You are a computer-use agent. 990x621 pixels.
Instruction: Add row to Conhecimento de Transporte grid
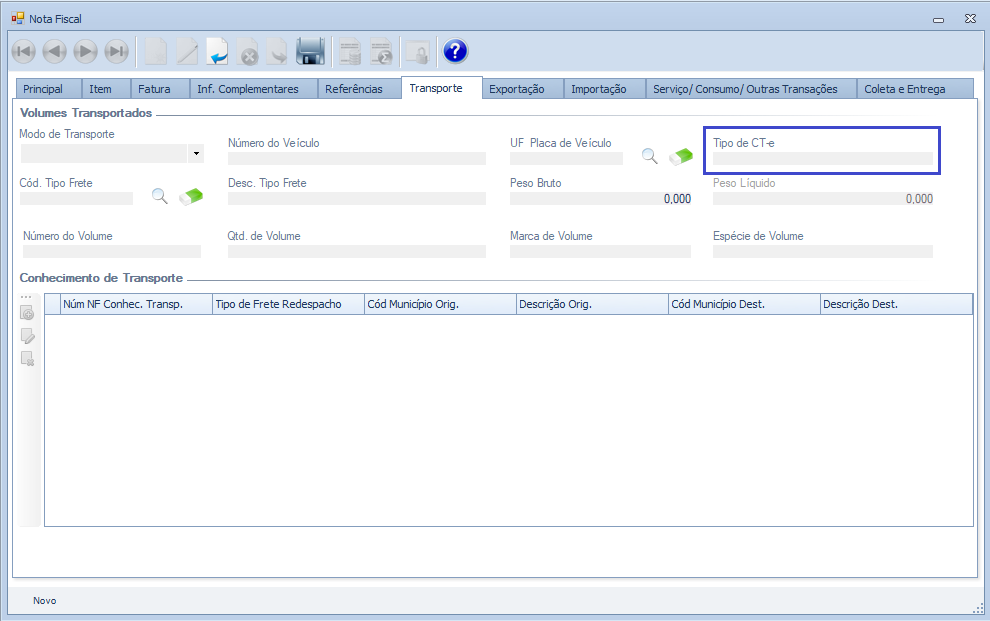pyautogui.click(x=27, y=313)
